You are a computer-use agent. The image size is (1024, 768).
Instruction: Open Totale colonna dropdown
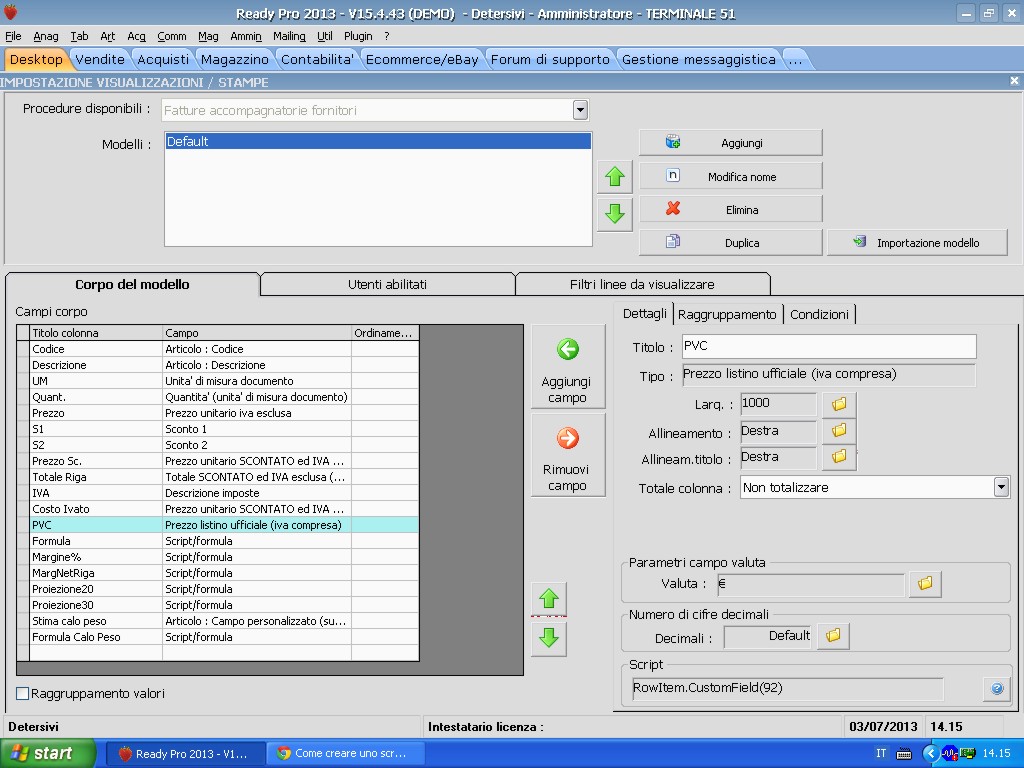pyautogui.click(x=1001, y=487)
